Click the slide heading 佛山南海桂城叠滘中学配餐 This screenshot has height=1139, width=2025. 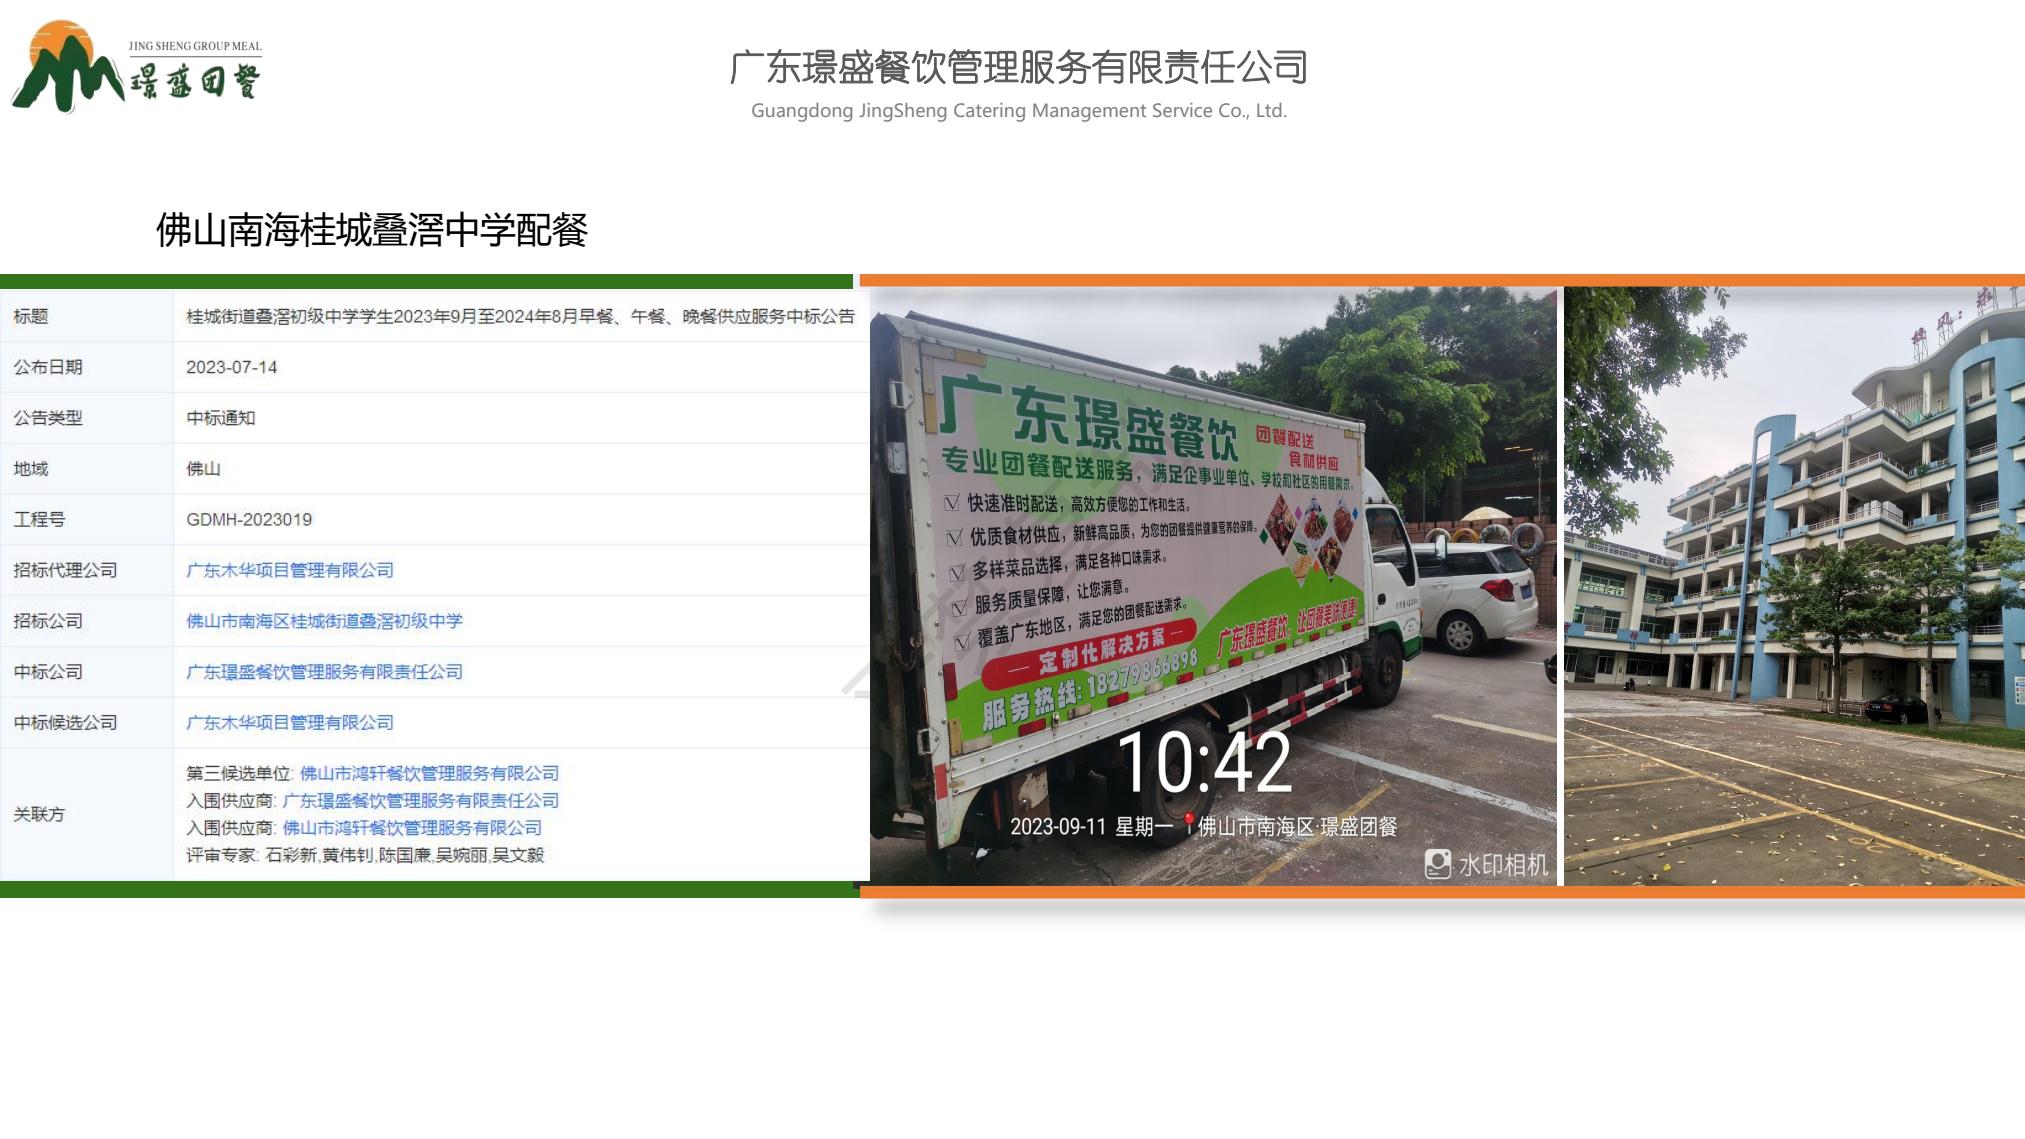click(372, 230)
